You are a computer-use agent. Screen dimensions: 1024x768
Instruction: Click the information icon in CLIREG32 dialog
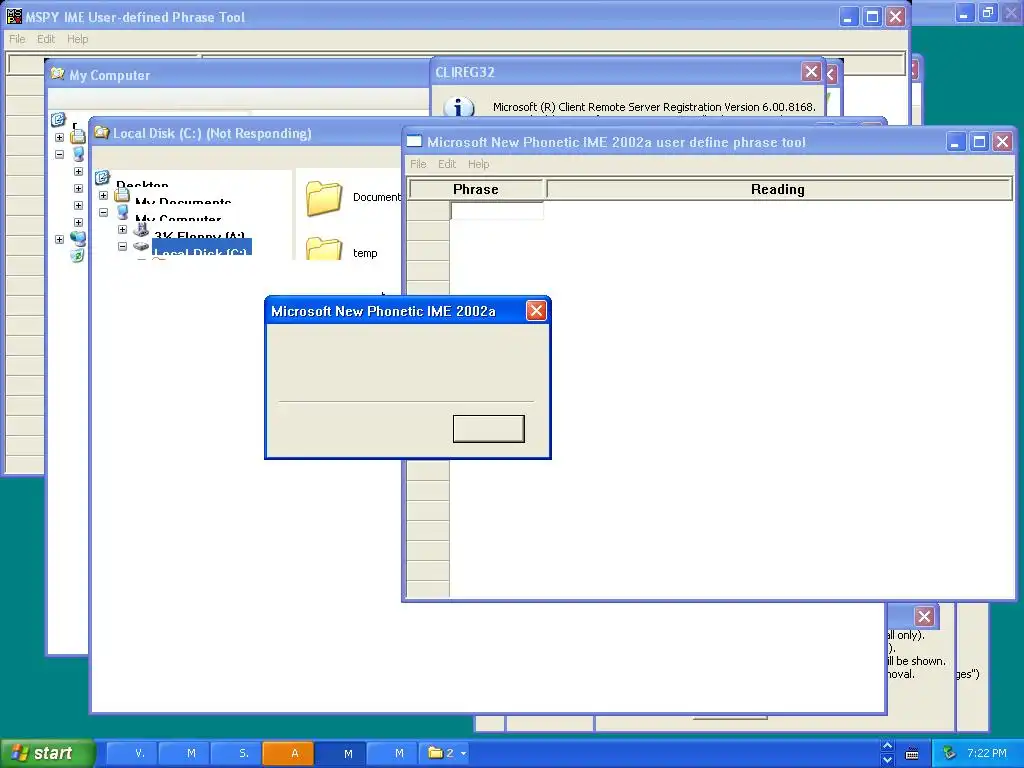click(x=459, y=107)
